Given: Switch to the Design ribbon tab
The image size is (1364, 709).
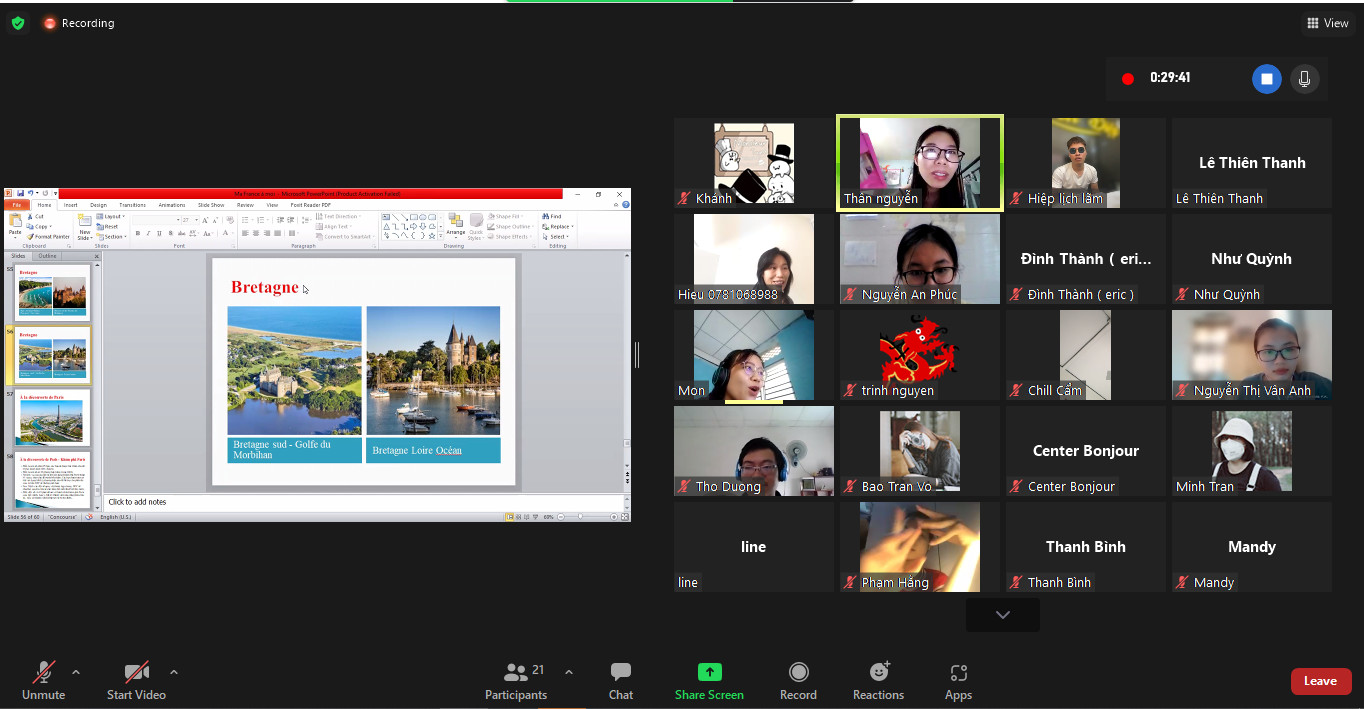Looking at the screenshot, I should pos(98,205).
